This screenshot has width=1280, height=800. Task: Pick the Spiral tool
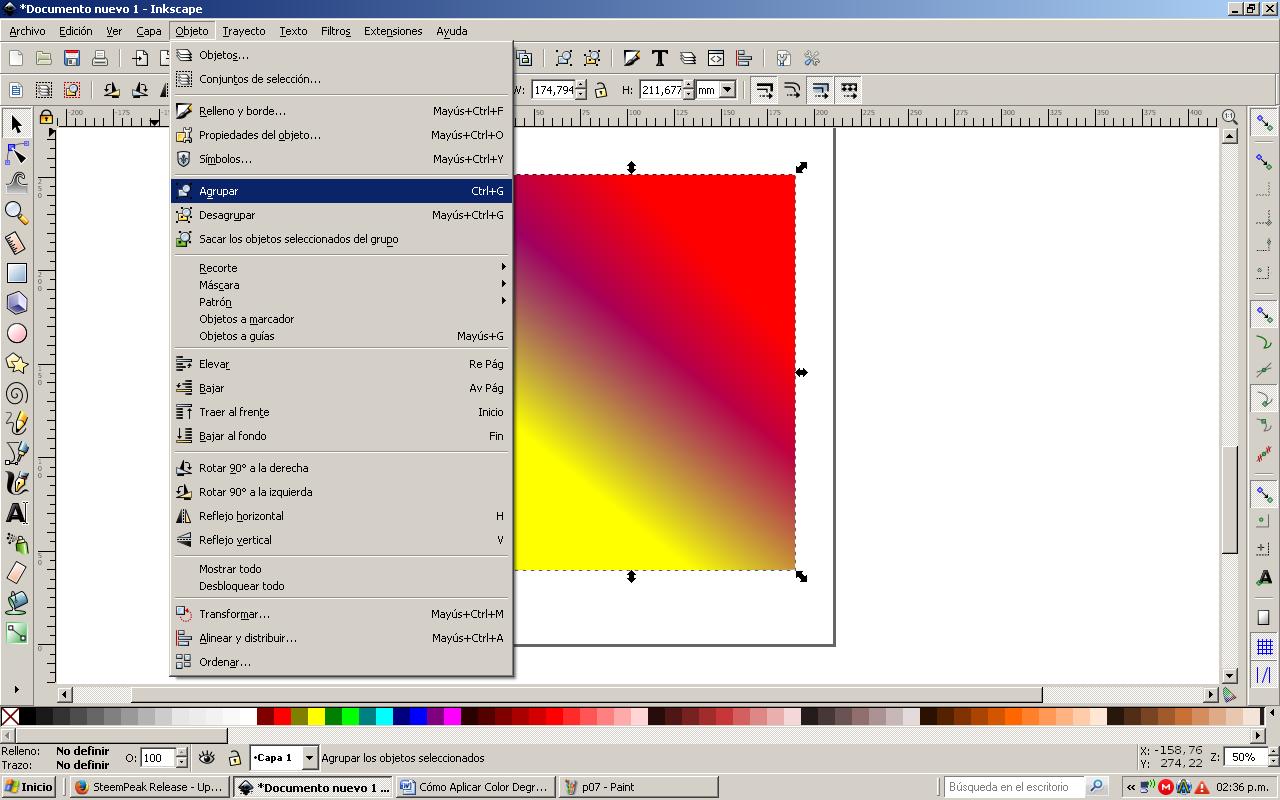coord(16,393)
